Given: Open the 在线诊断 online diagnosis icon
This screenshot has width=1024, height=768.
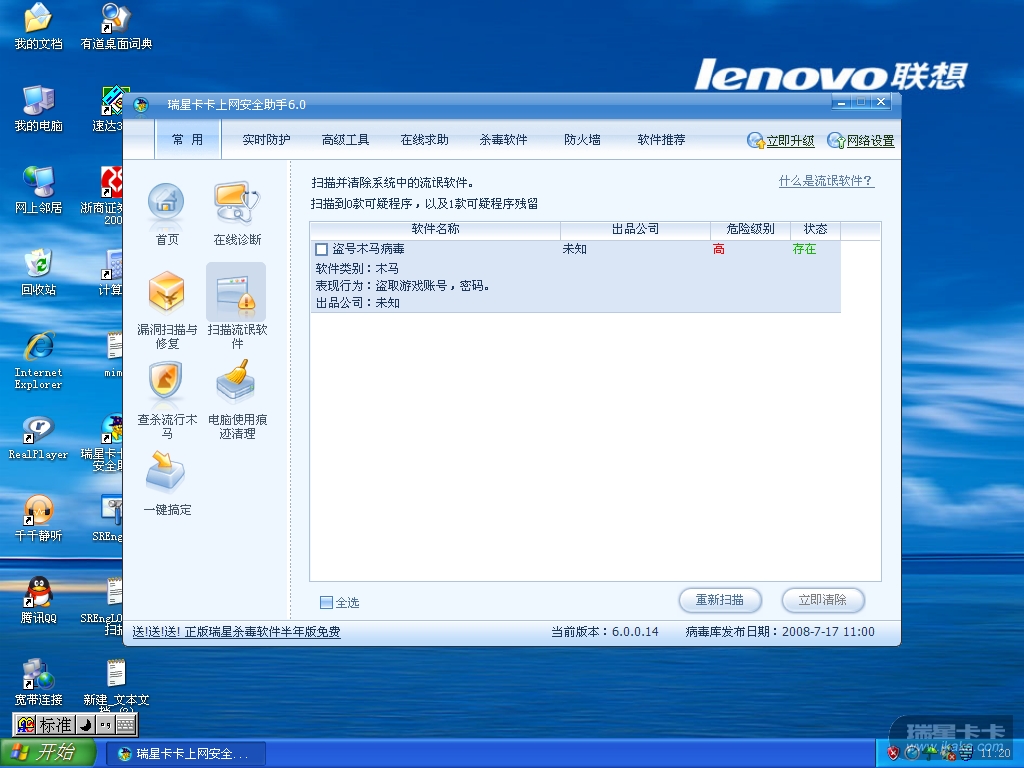Looking at the screenshot, I should (236, 202).
